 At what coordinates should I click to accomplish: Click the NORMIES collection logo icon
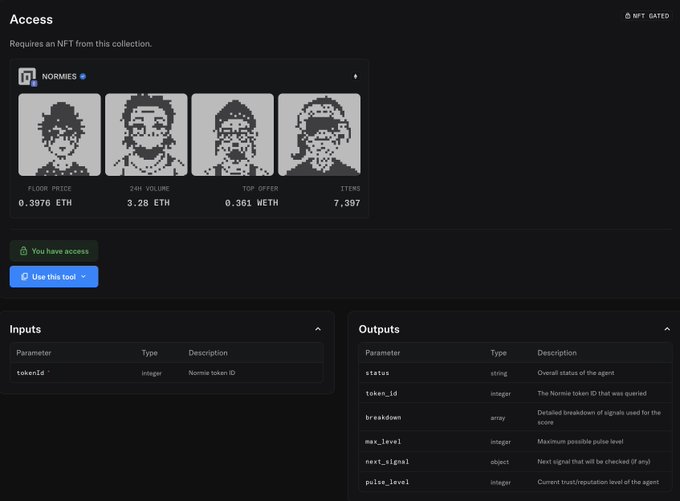(x=27, y=77)
